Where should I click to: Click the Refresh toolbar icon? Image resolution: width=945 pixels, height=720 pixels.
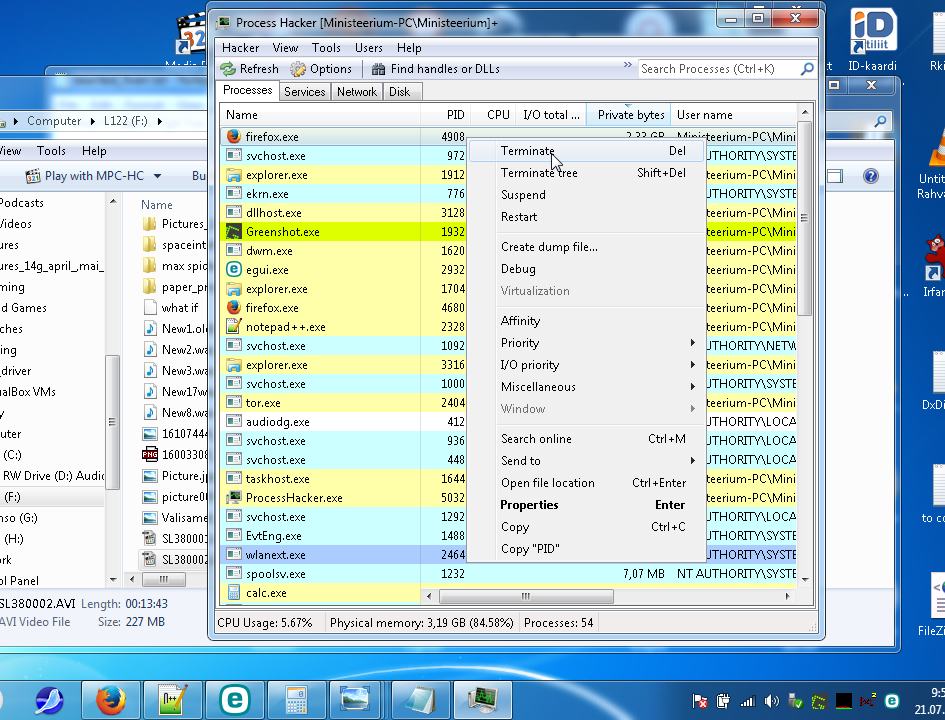[x=228, y=69]
